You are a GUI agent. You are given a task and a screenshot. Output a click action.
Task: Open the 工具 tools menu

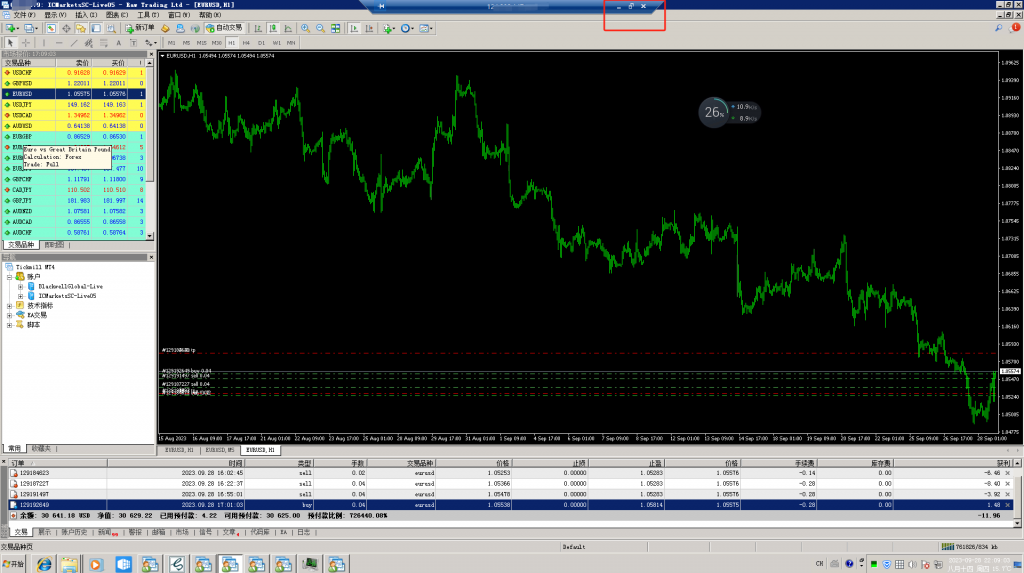148,14
